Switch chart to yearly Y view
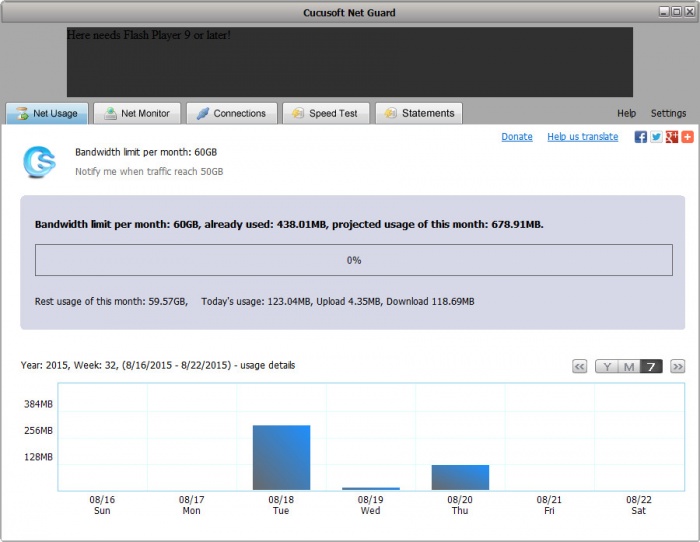The height and width of the screenshot is (542, 700). (x=607, y=367)
